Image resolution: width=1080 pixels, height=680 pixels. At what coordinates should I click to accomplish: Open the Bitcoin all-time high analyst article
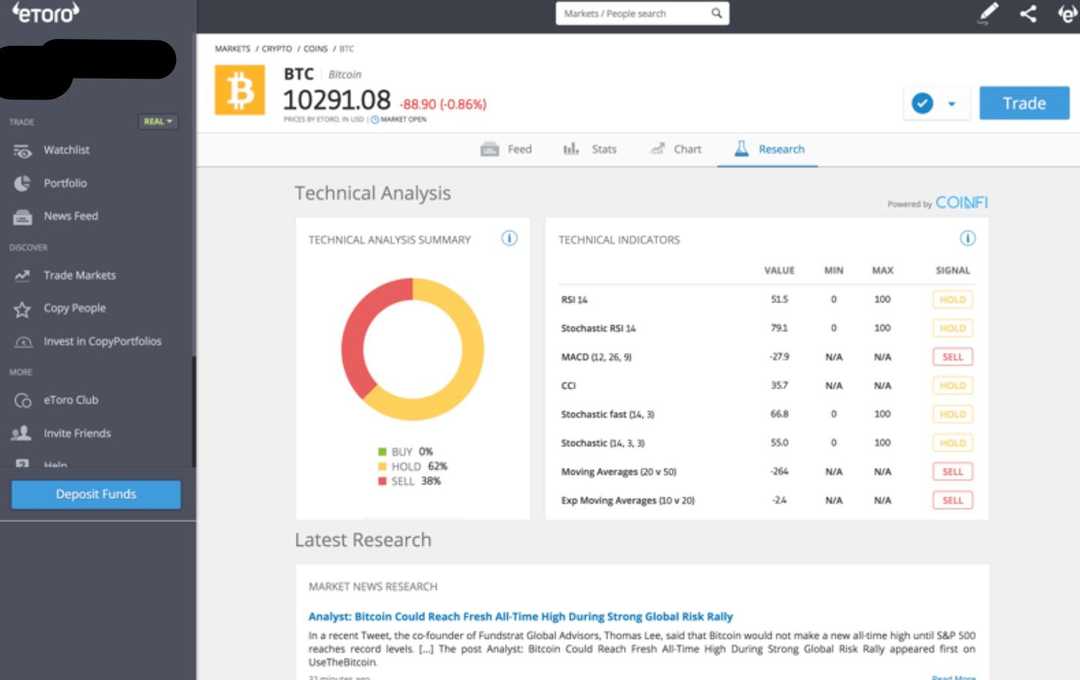point(521,616)
